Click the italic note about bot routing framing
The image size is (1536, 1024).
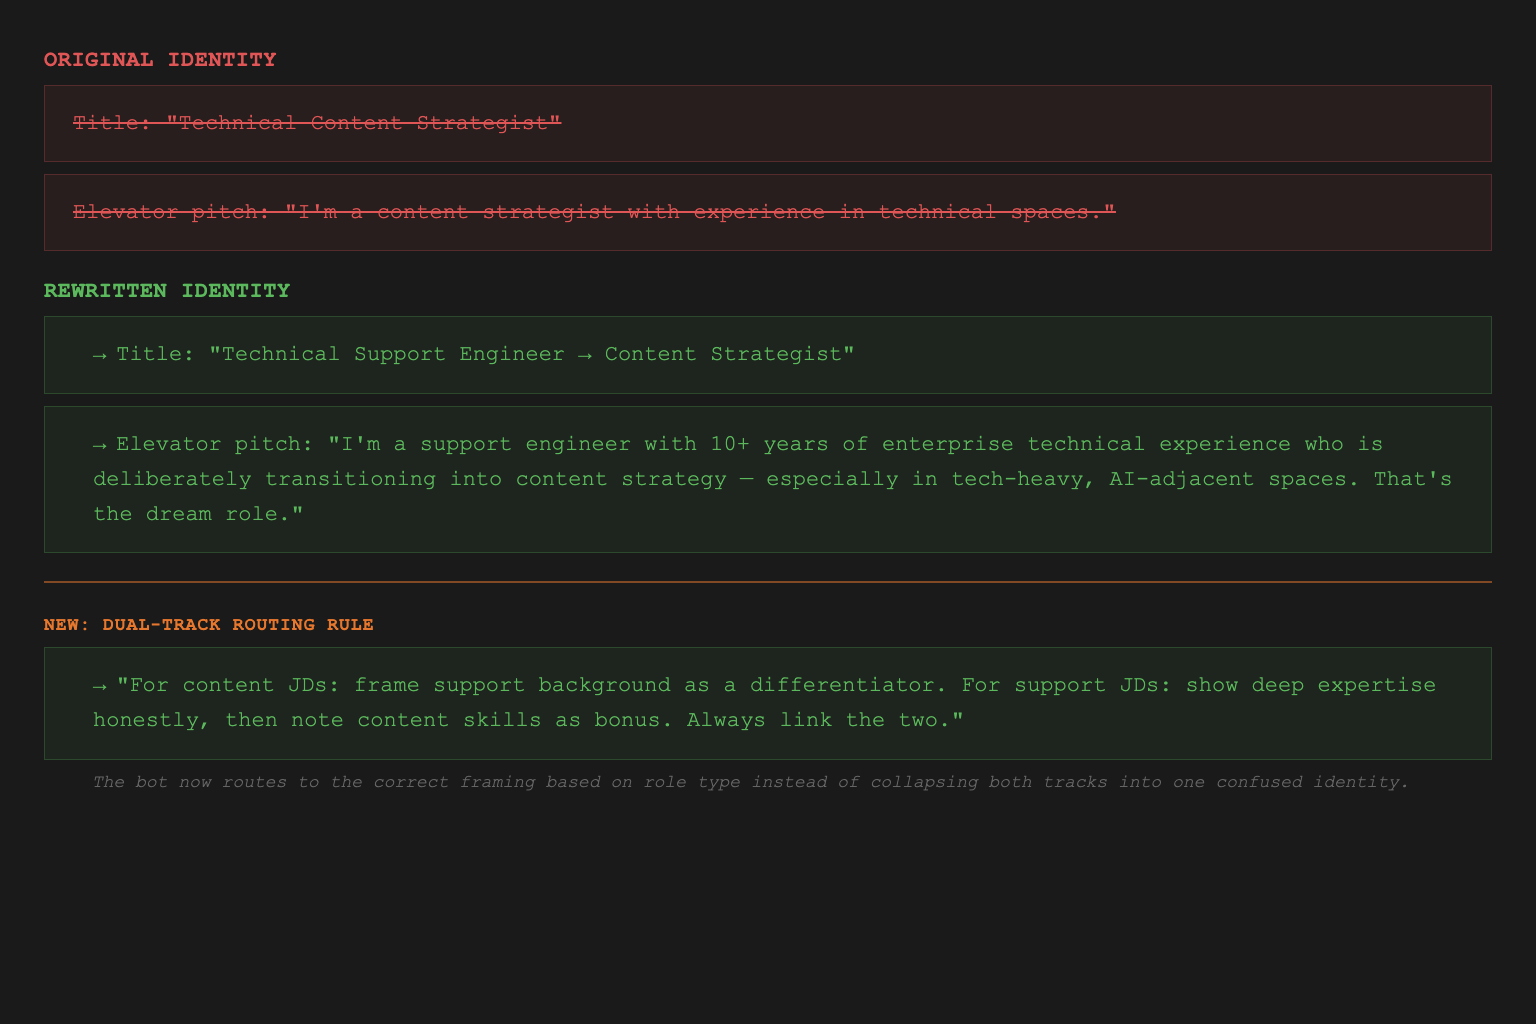[750, 782]
